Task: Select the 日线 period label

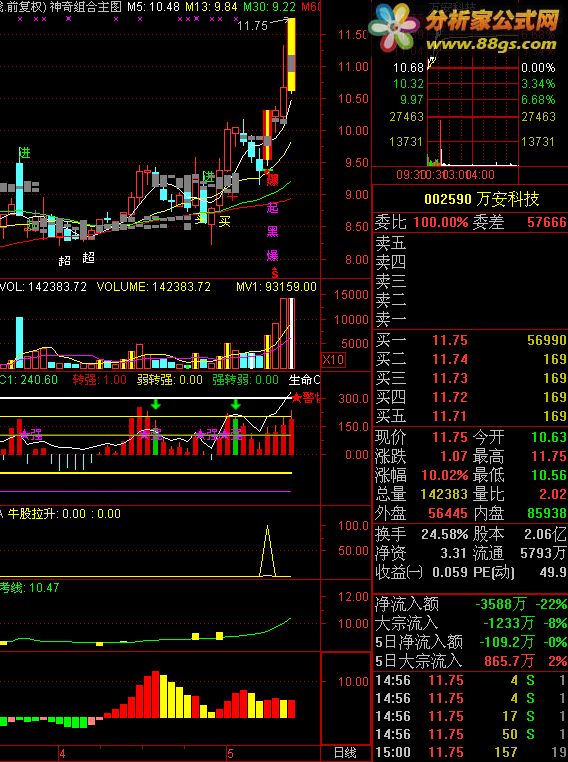Action: click(x=345, y=753)
